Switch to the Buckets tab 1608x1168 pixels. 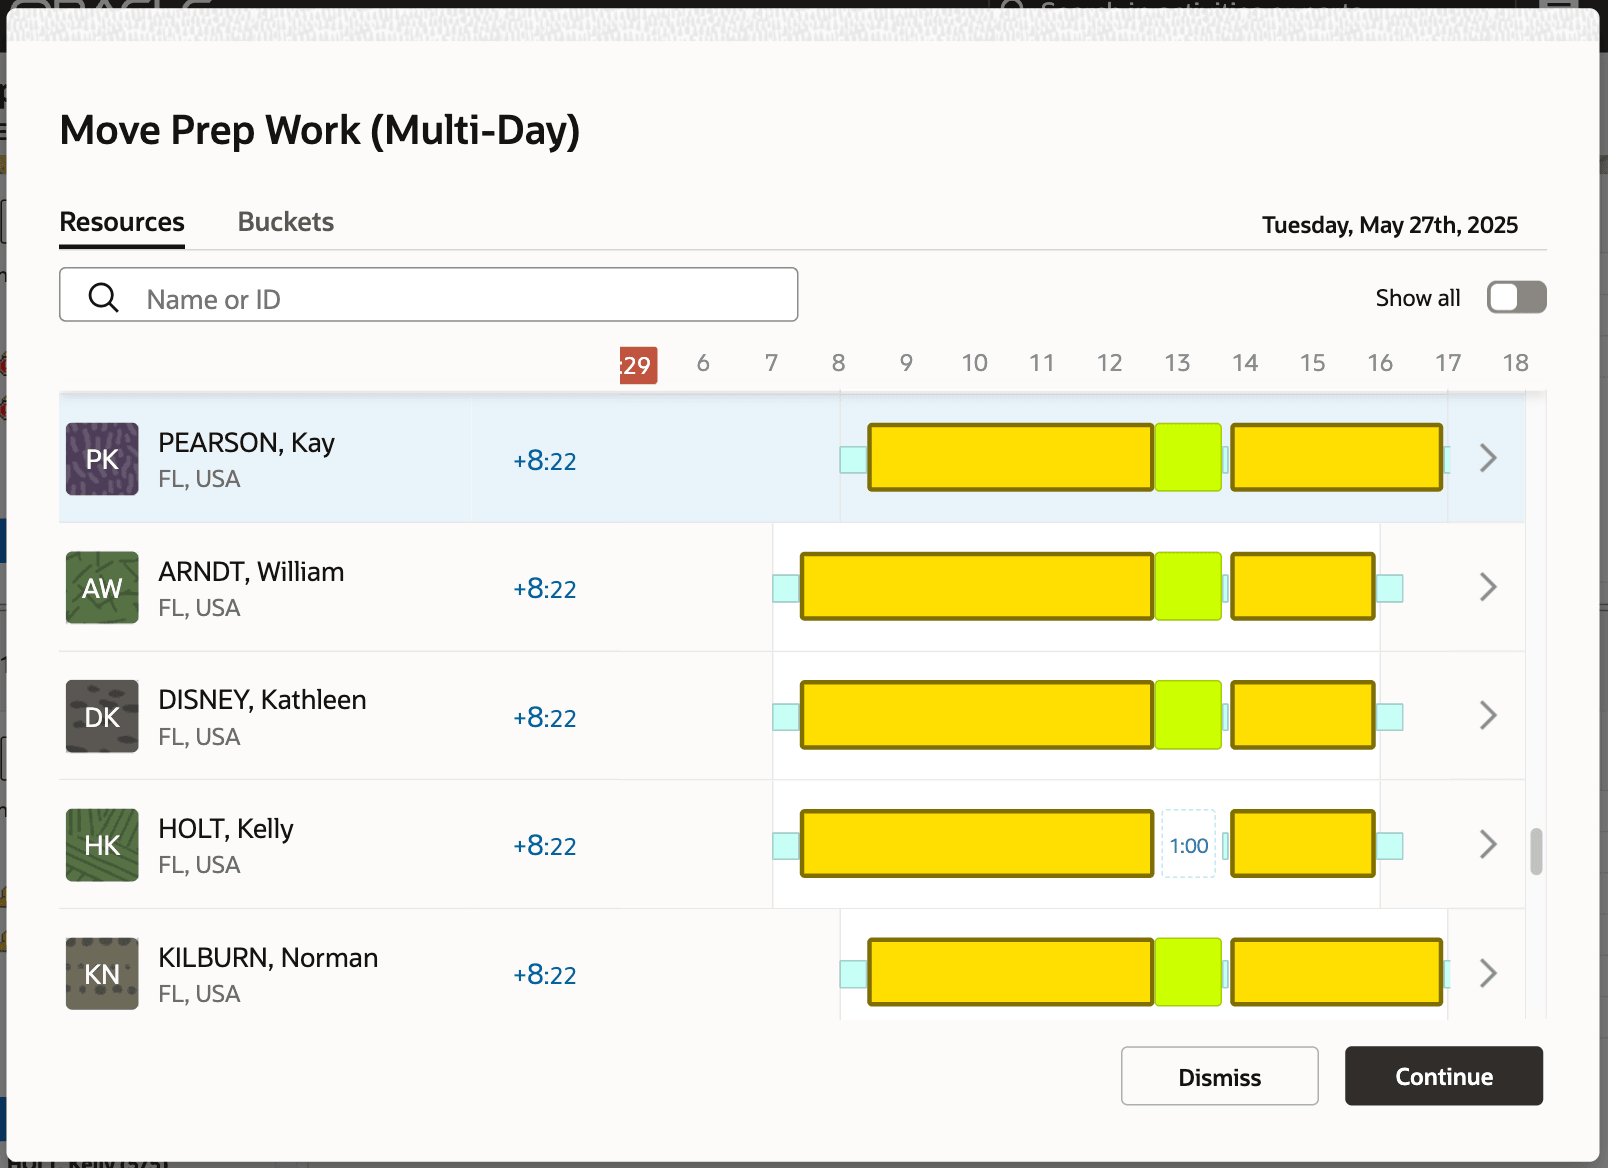285,222
